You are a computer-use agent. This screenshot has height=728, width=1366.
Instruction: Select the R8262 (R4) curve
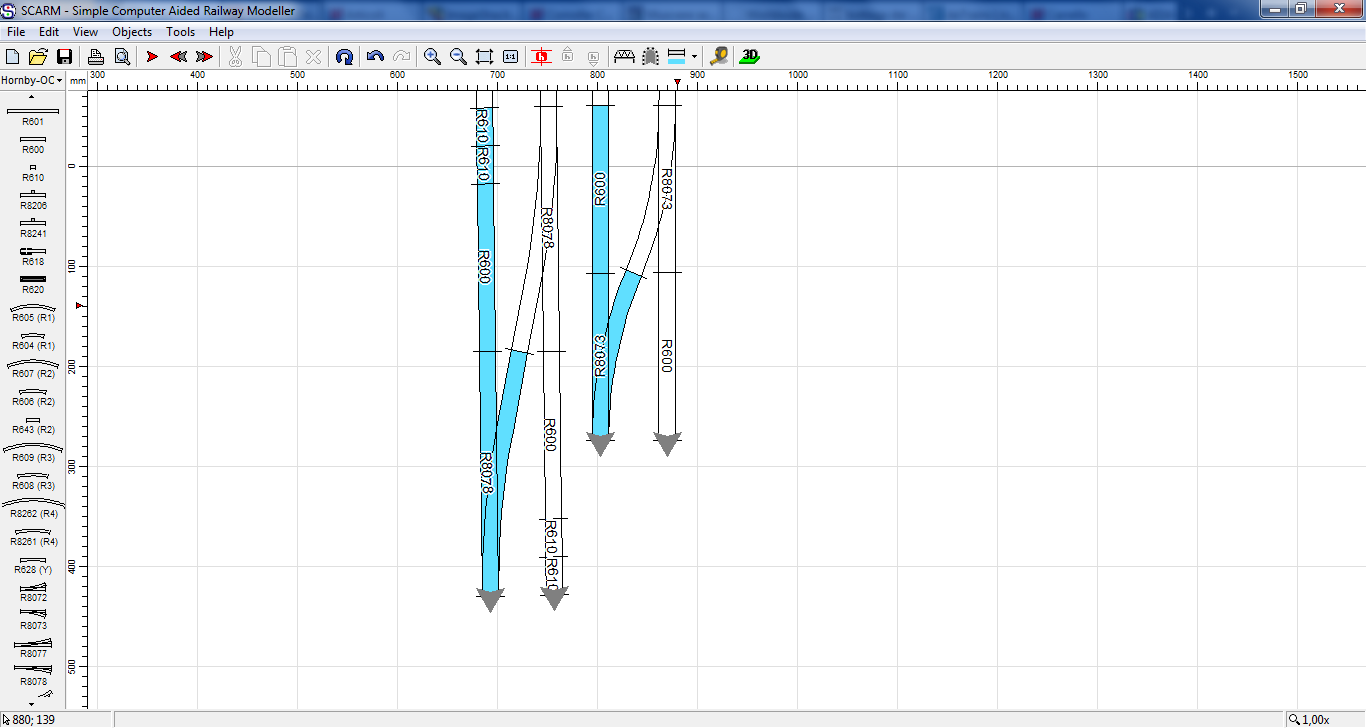(33, 507)
